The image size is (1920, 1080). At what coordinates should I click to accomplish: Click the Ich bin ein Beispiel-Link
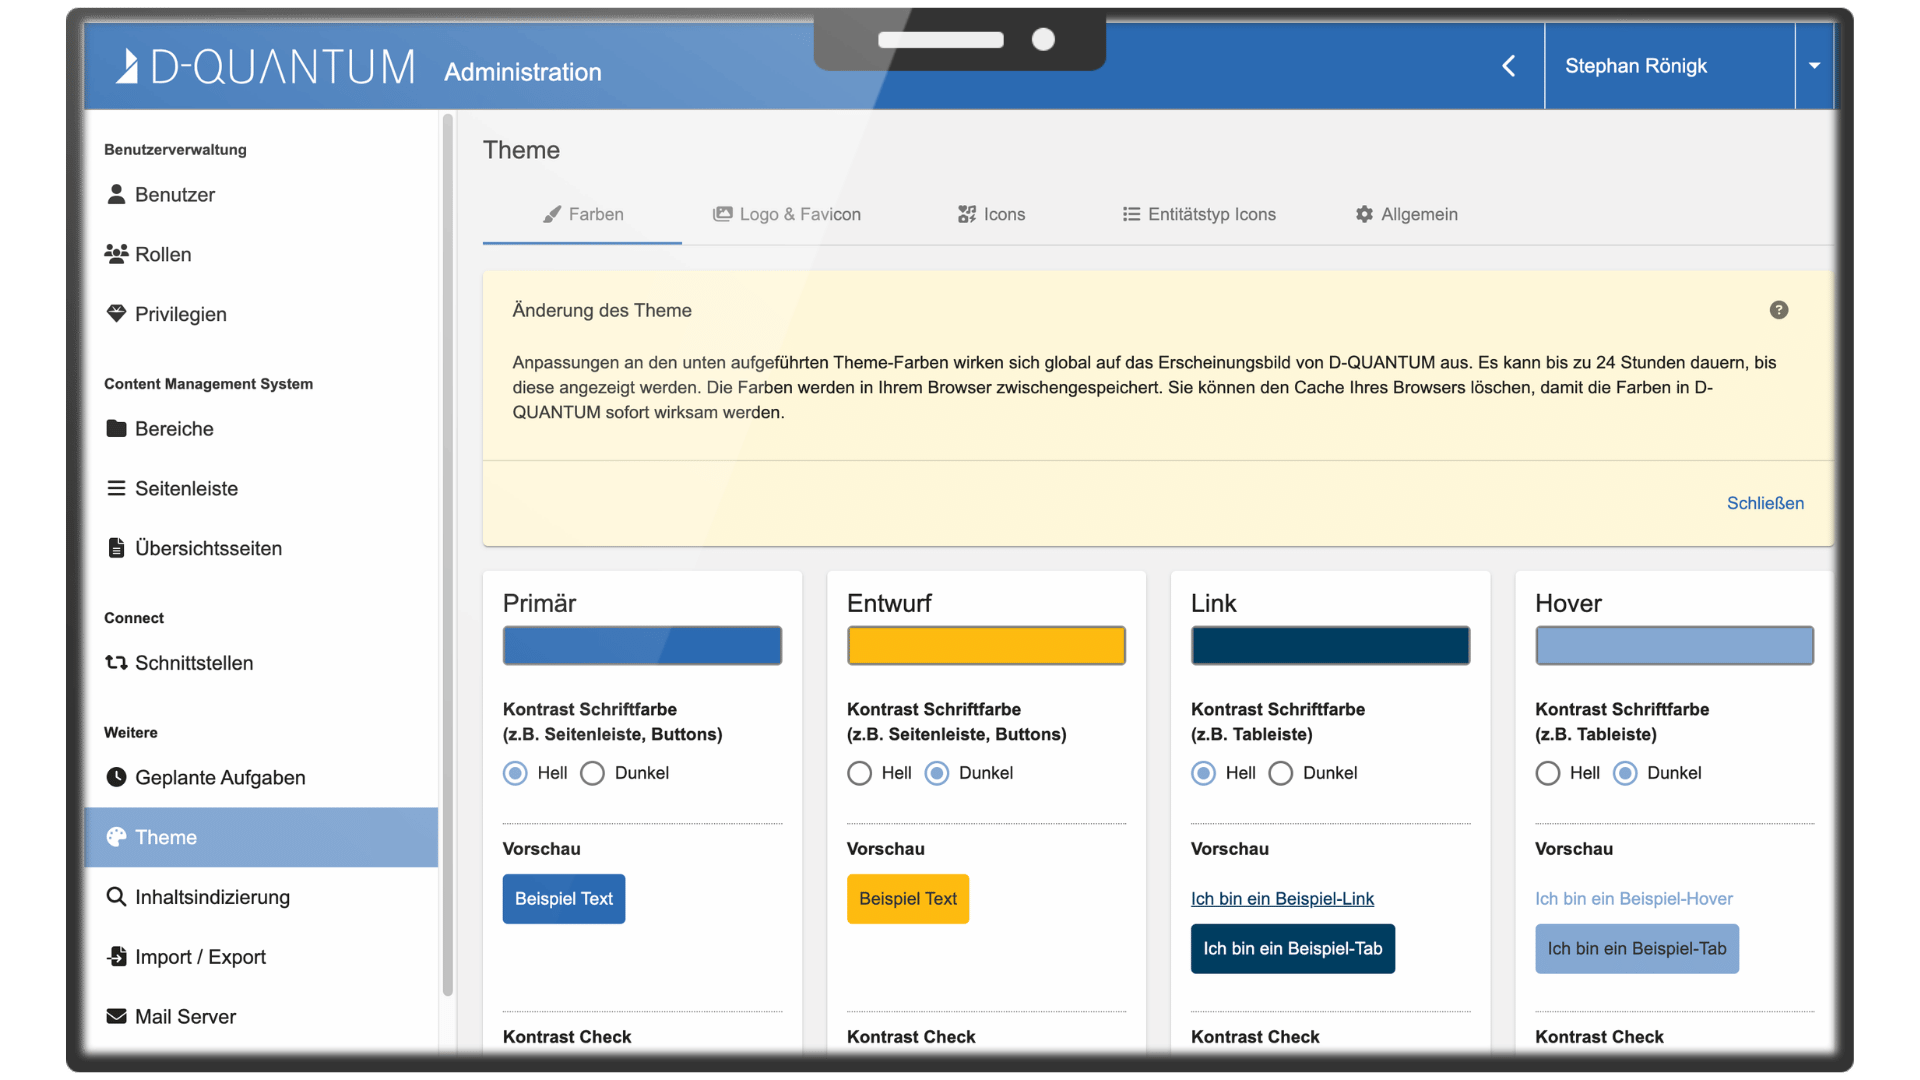(1282, 898)
